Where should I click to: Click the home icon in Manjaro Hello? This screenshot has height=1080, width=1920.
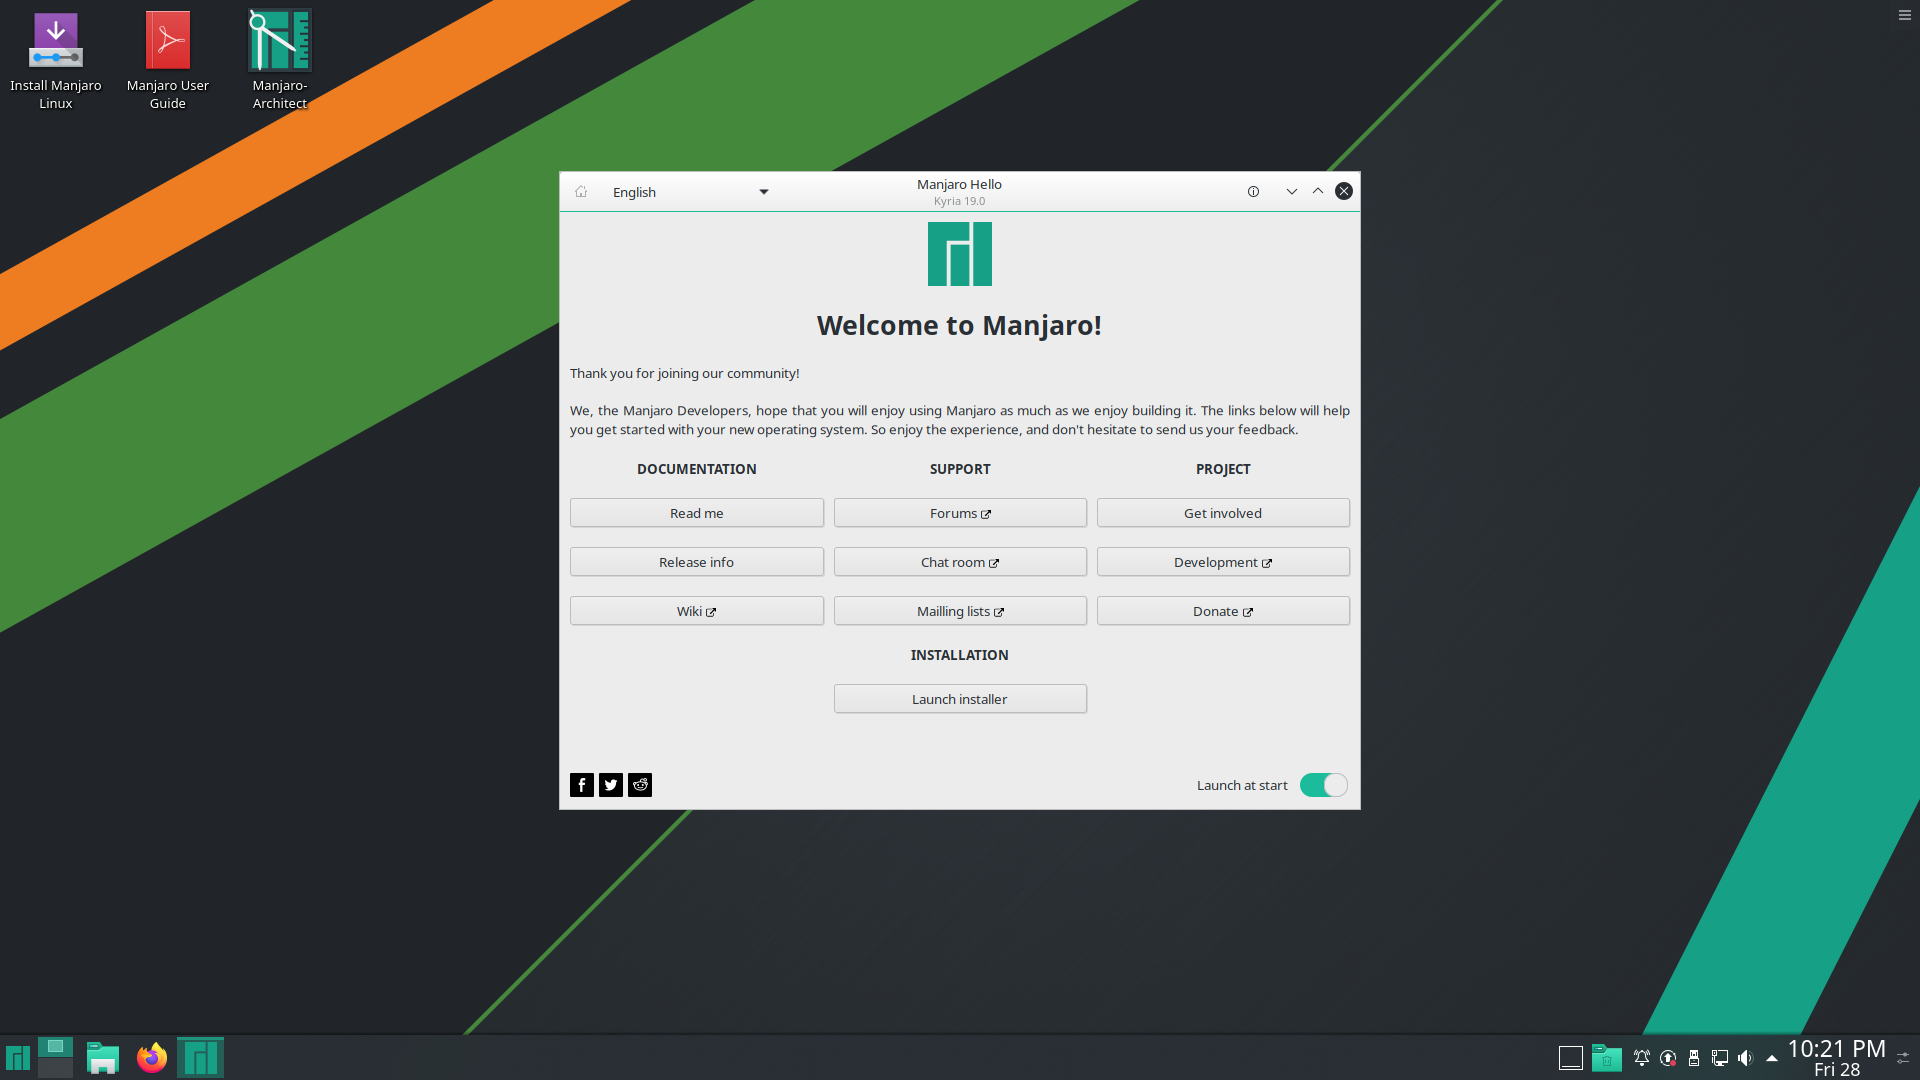581,192
